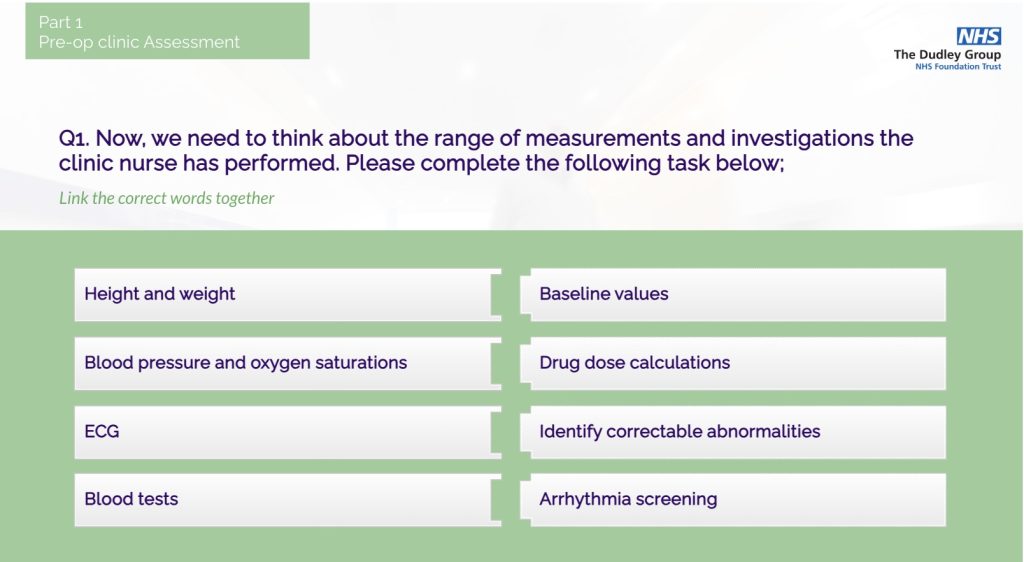The height and width of the screenshot is (562, 1024).
Task: Click the Link the correct words together instruction
Action: pyautogui.click(x=167, y=198)
